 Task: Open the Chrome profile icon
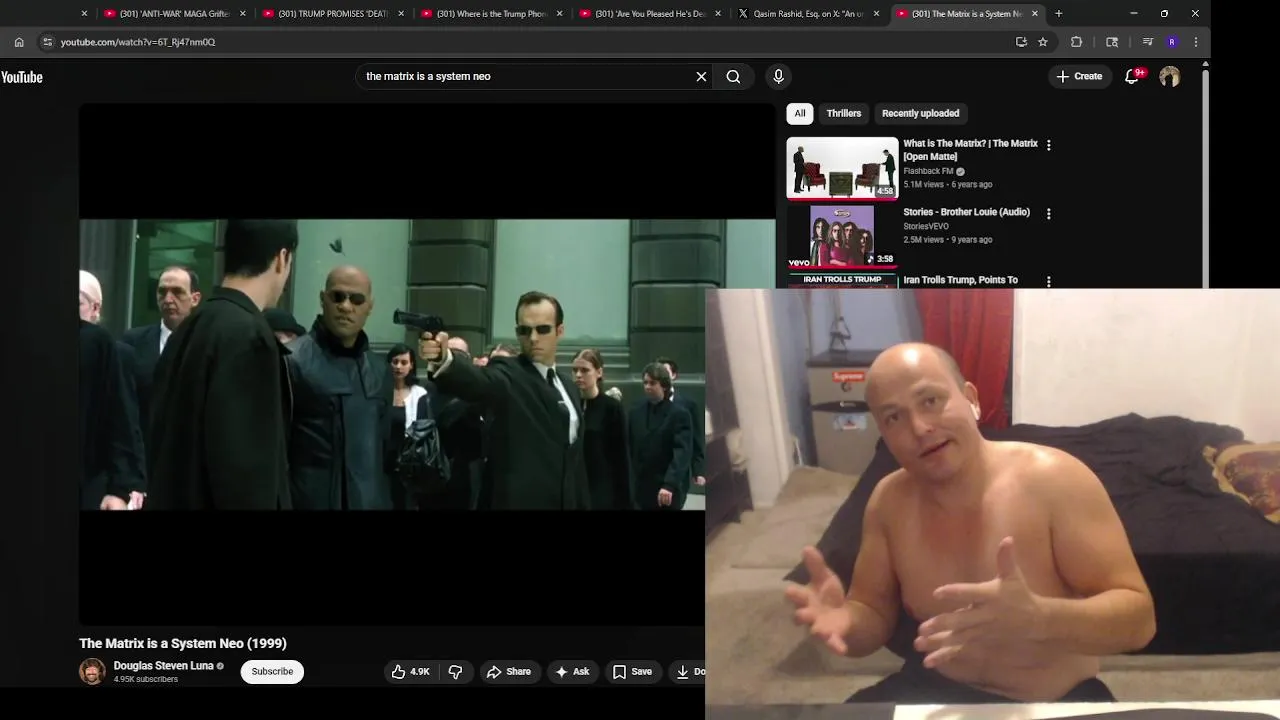1172,42
